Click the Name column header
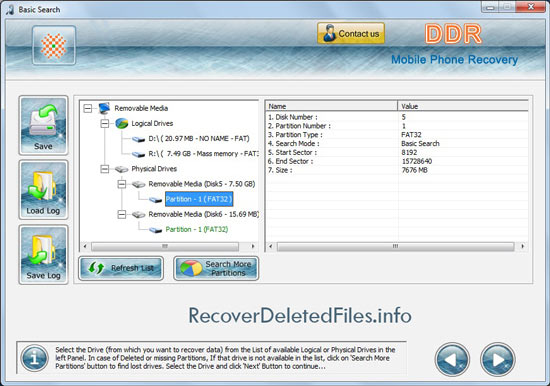 (x=331, y=106)
